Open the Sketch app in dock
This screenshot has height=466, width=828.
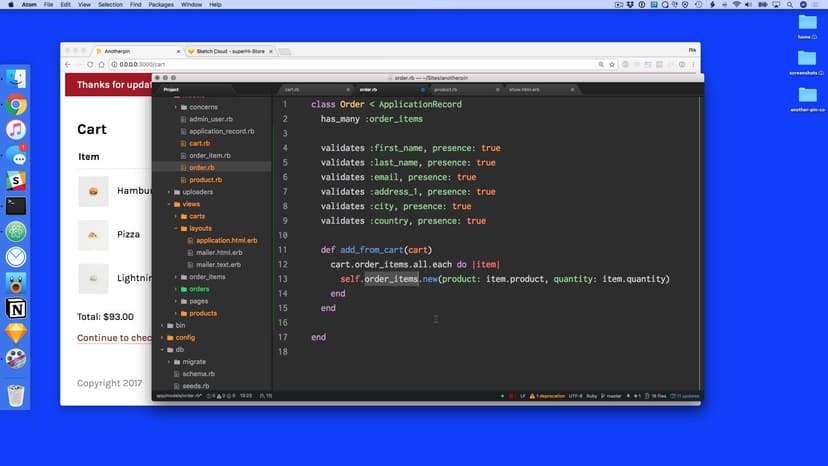[x=16, y=333]
